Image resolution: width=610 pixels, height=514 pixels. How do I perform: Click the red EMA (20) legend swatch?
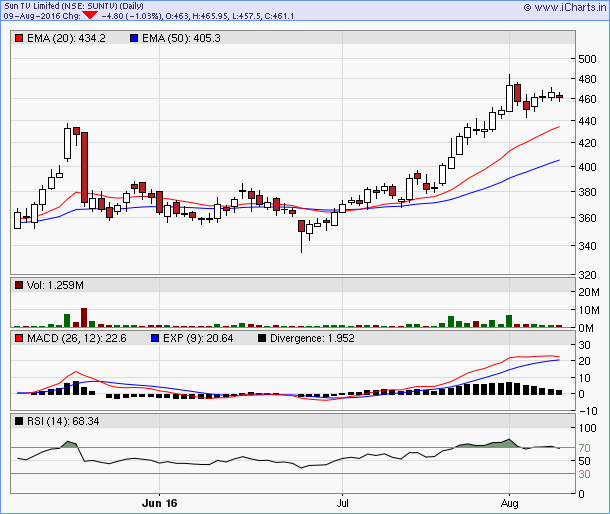coord(19,38)
